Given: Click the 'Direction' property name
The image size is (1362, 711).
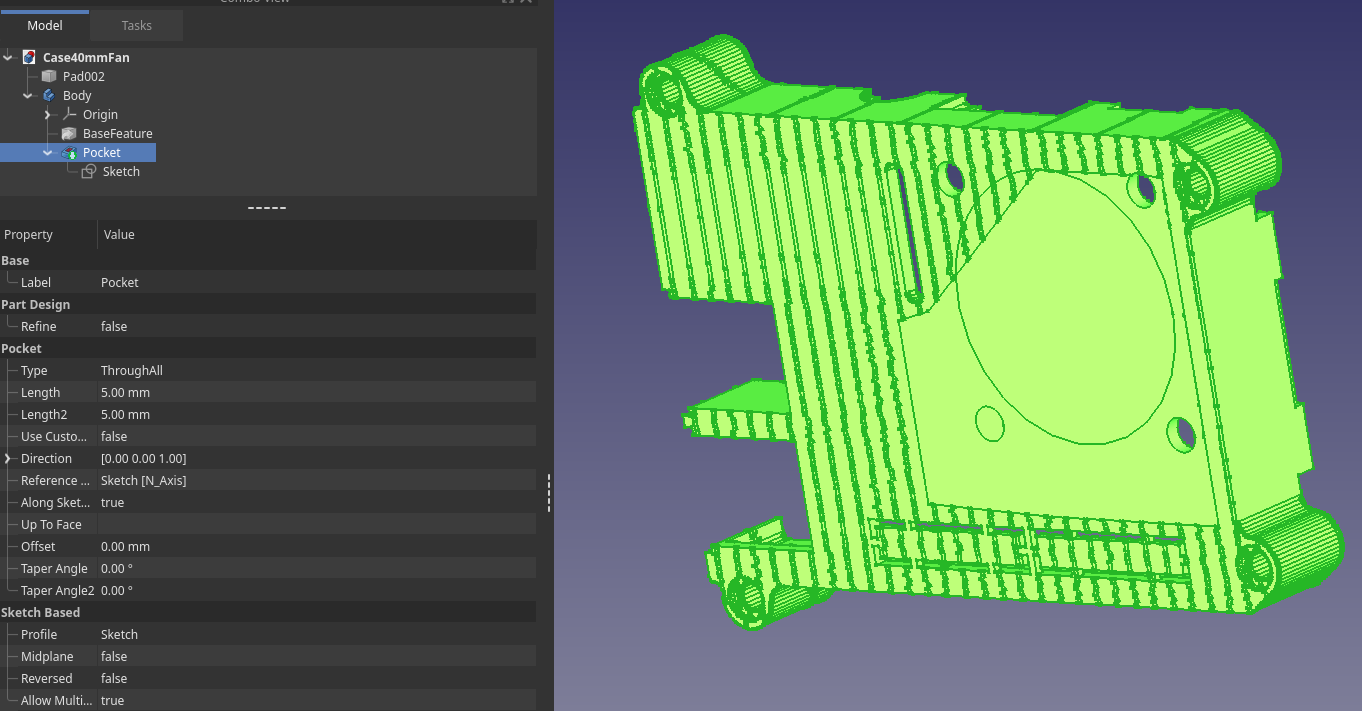Looking at the screenshot, I should (x=46, y=458).
